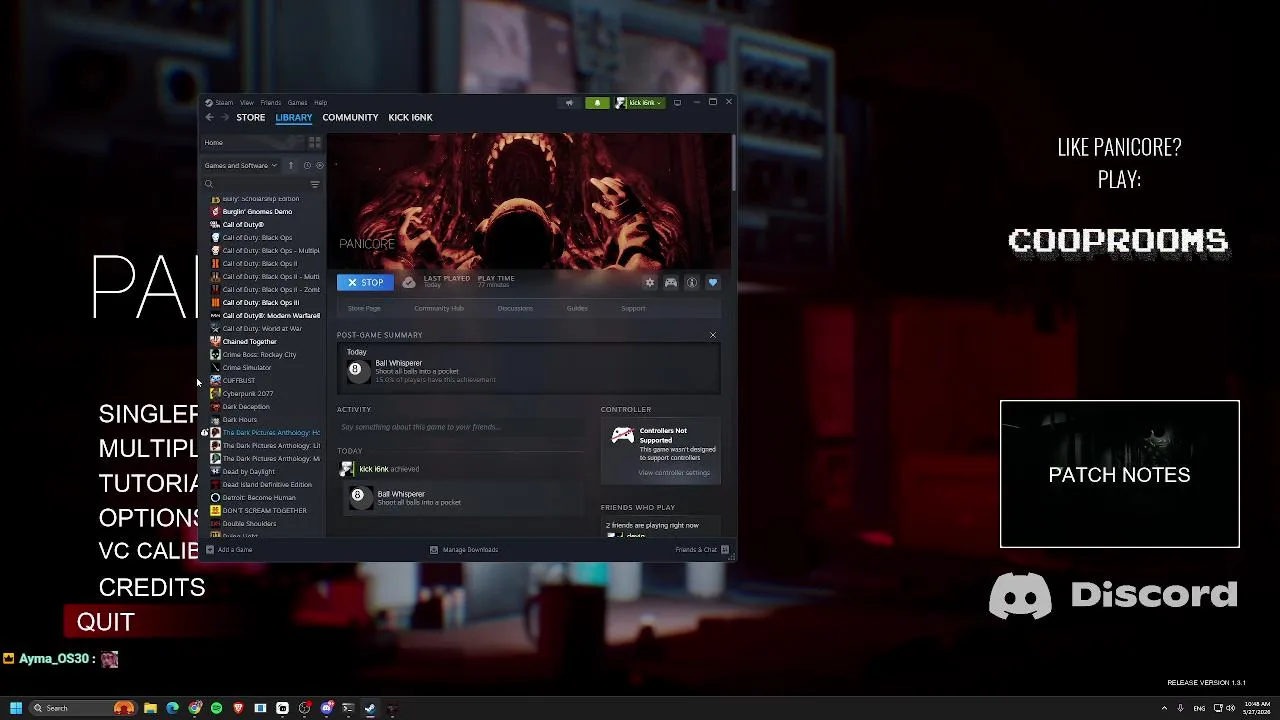This screenshot has height=720, width=1280.
Task: Click CREDITS in the Panicore menu
Action: pos(152,587)
